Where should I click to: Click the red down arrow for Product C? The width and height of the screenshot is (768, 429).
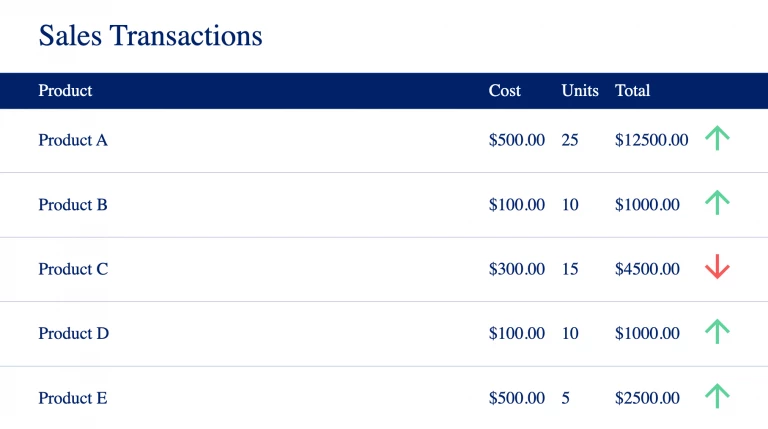click(717, 266)
